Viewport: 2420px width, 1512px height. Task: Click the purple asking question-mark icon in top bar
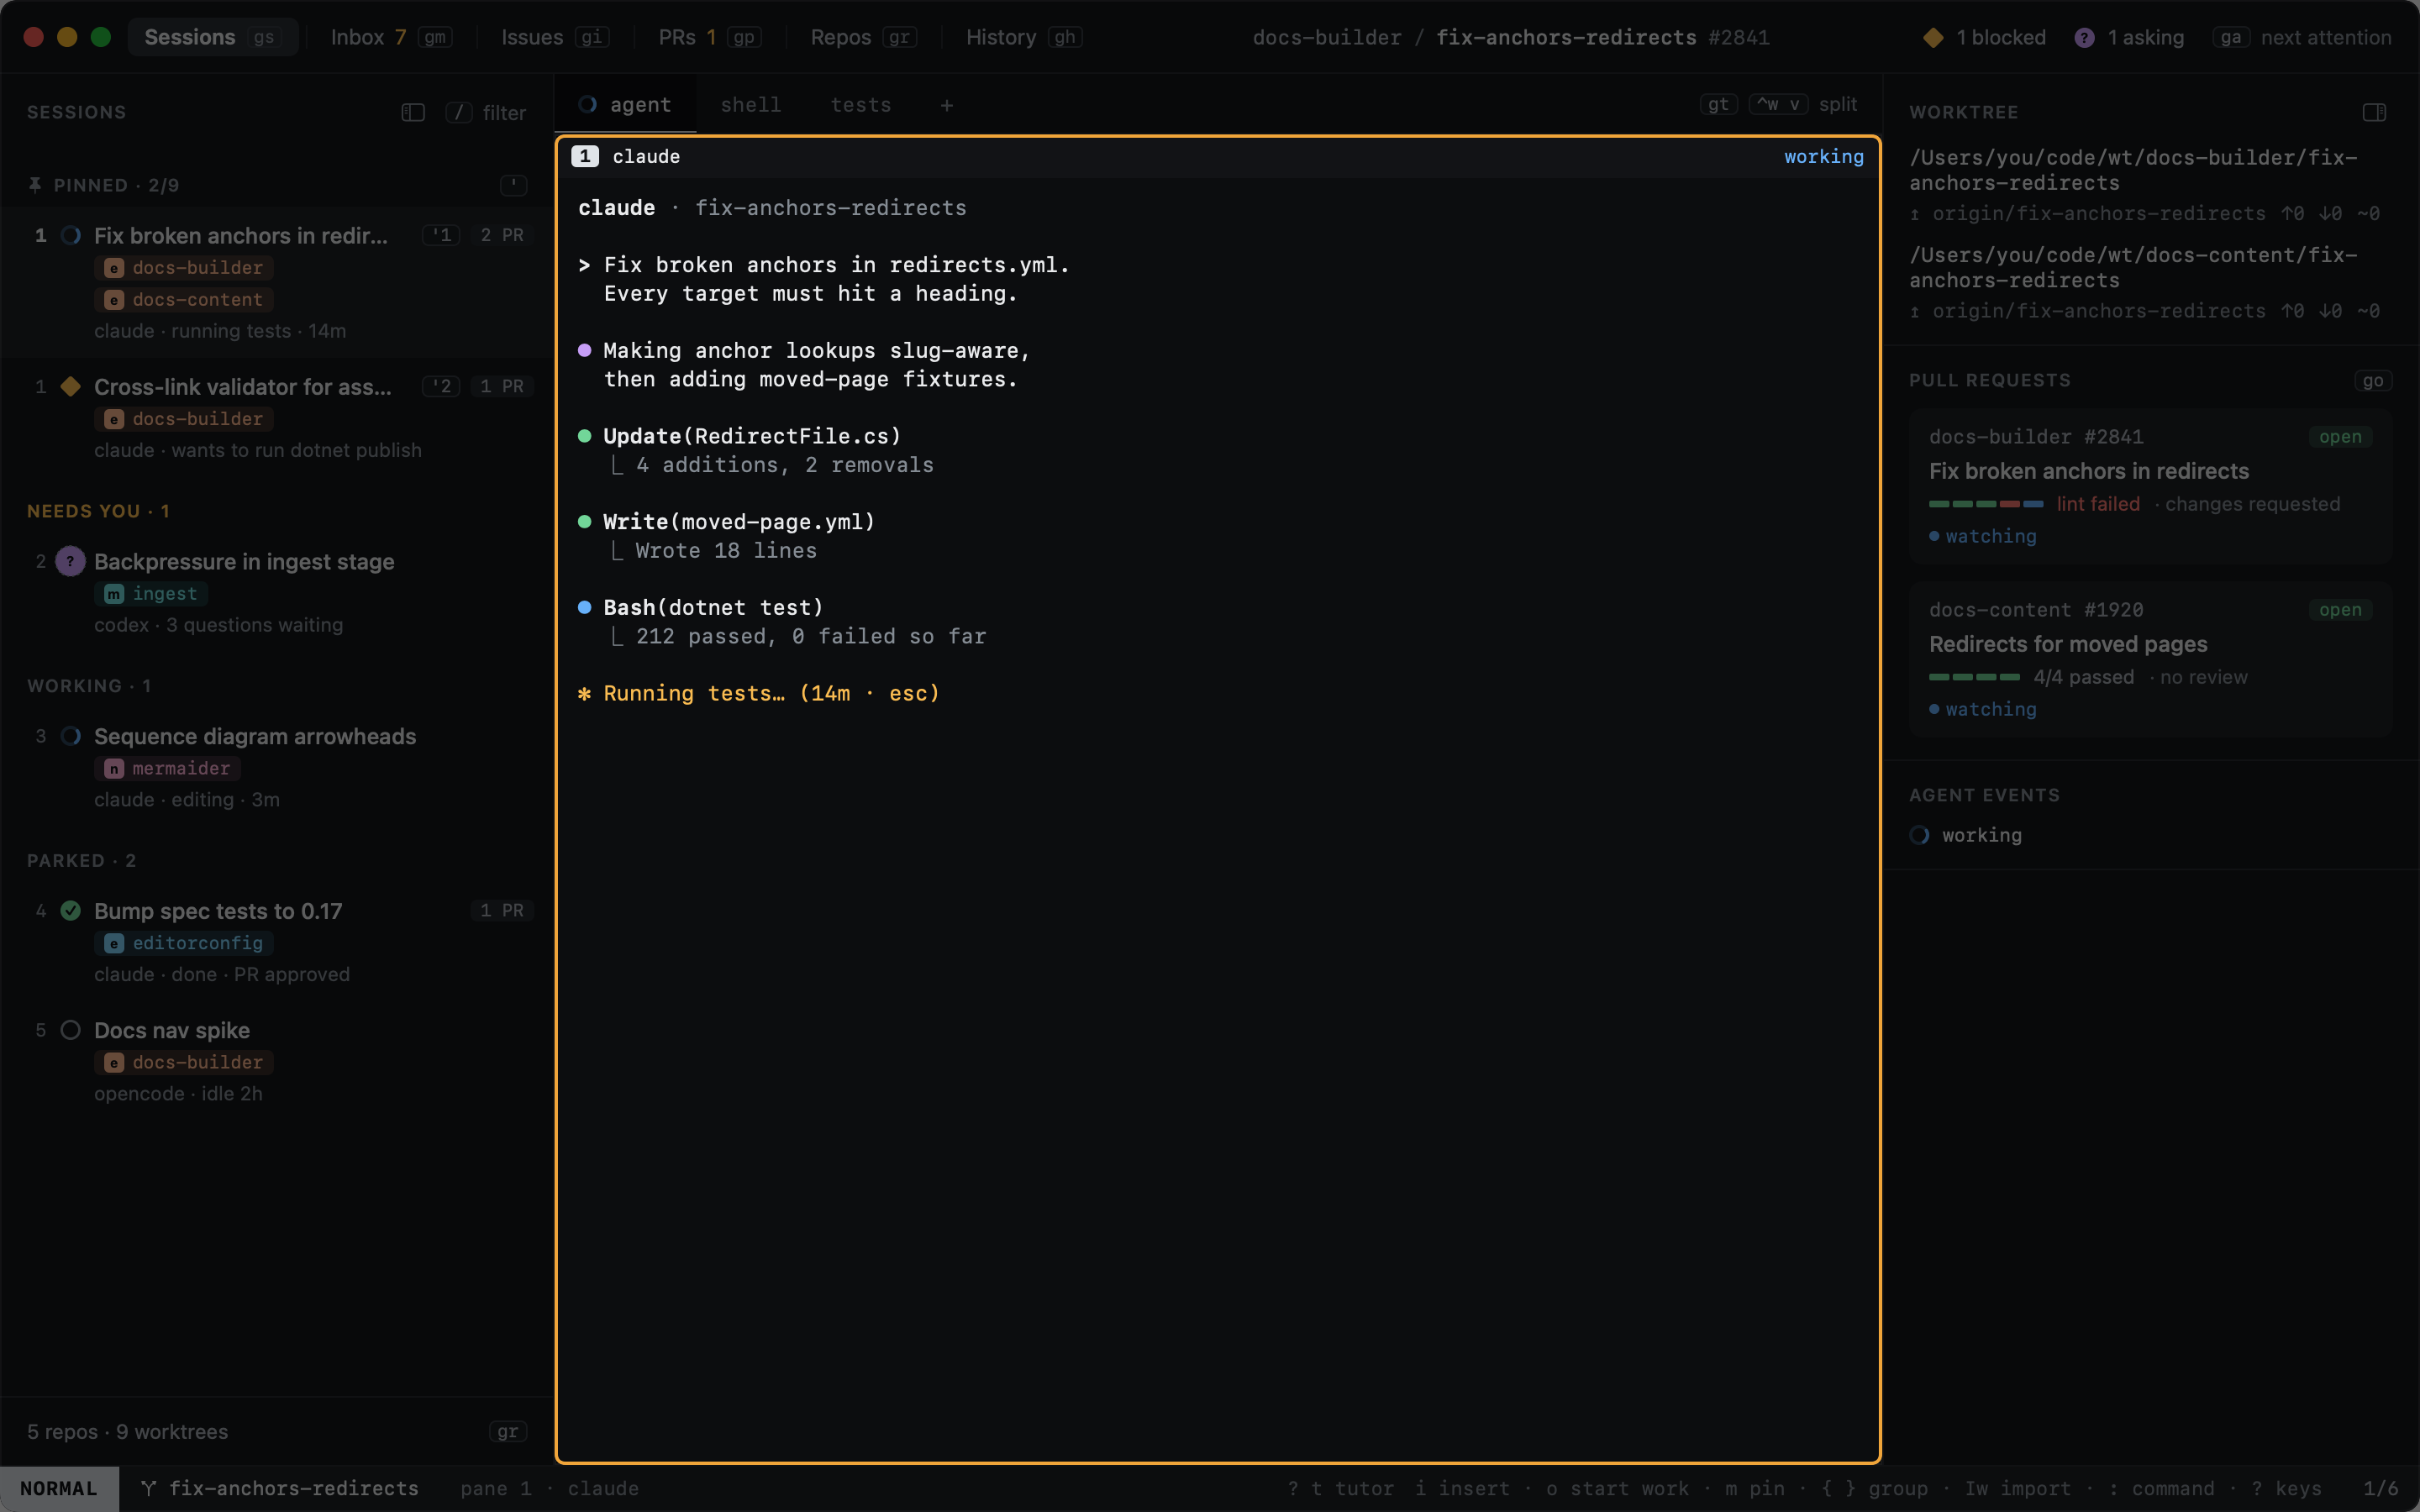2084,37
